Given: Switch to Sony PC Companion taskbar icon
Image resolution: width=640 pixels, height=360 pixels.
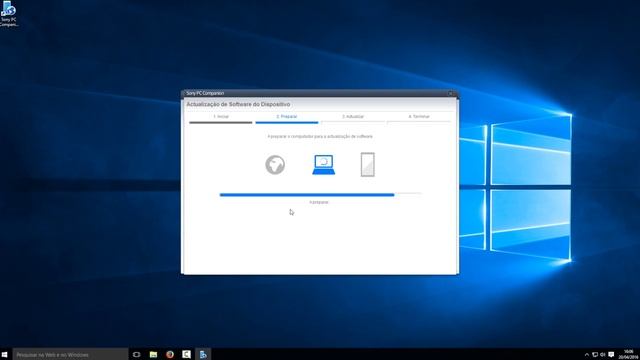Looking at the screenshot, I should [x=203, y=354].
